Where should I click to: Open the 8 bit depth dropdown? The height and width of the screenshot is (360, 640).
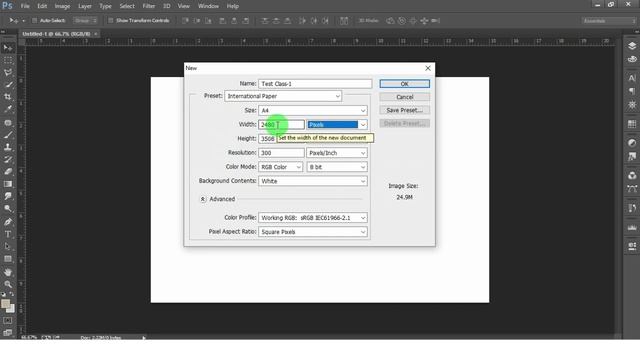[x=337, y=167]
